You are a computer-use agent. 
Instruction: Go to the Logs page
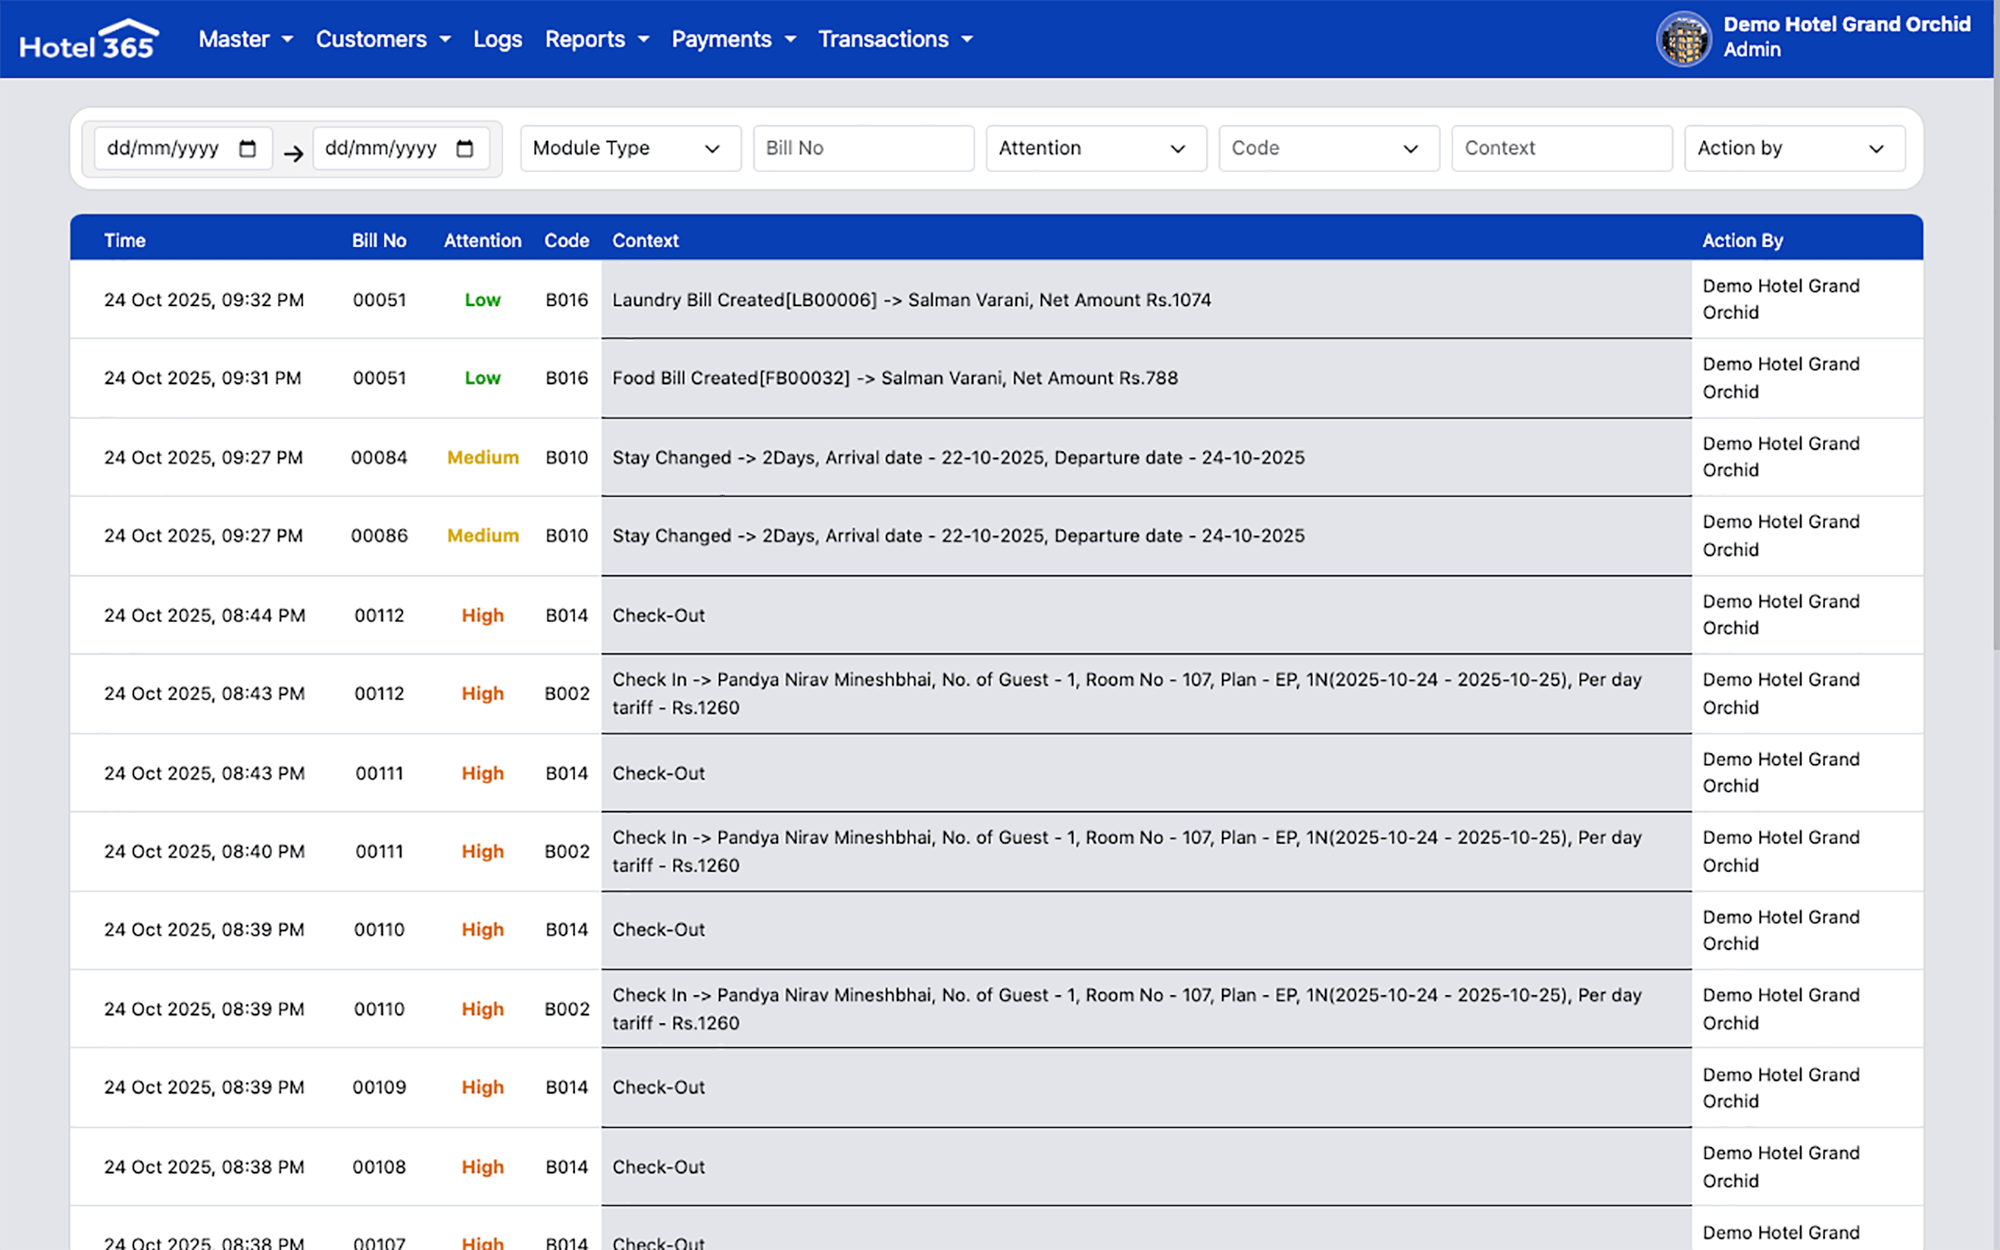coord(497,39)
